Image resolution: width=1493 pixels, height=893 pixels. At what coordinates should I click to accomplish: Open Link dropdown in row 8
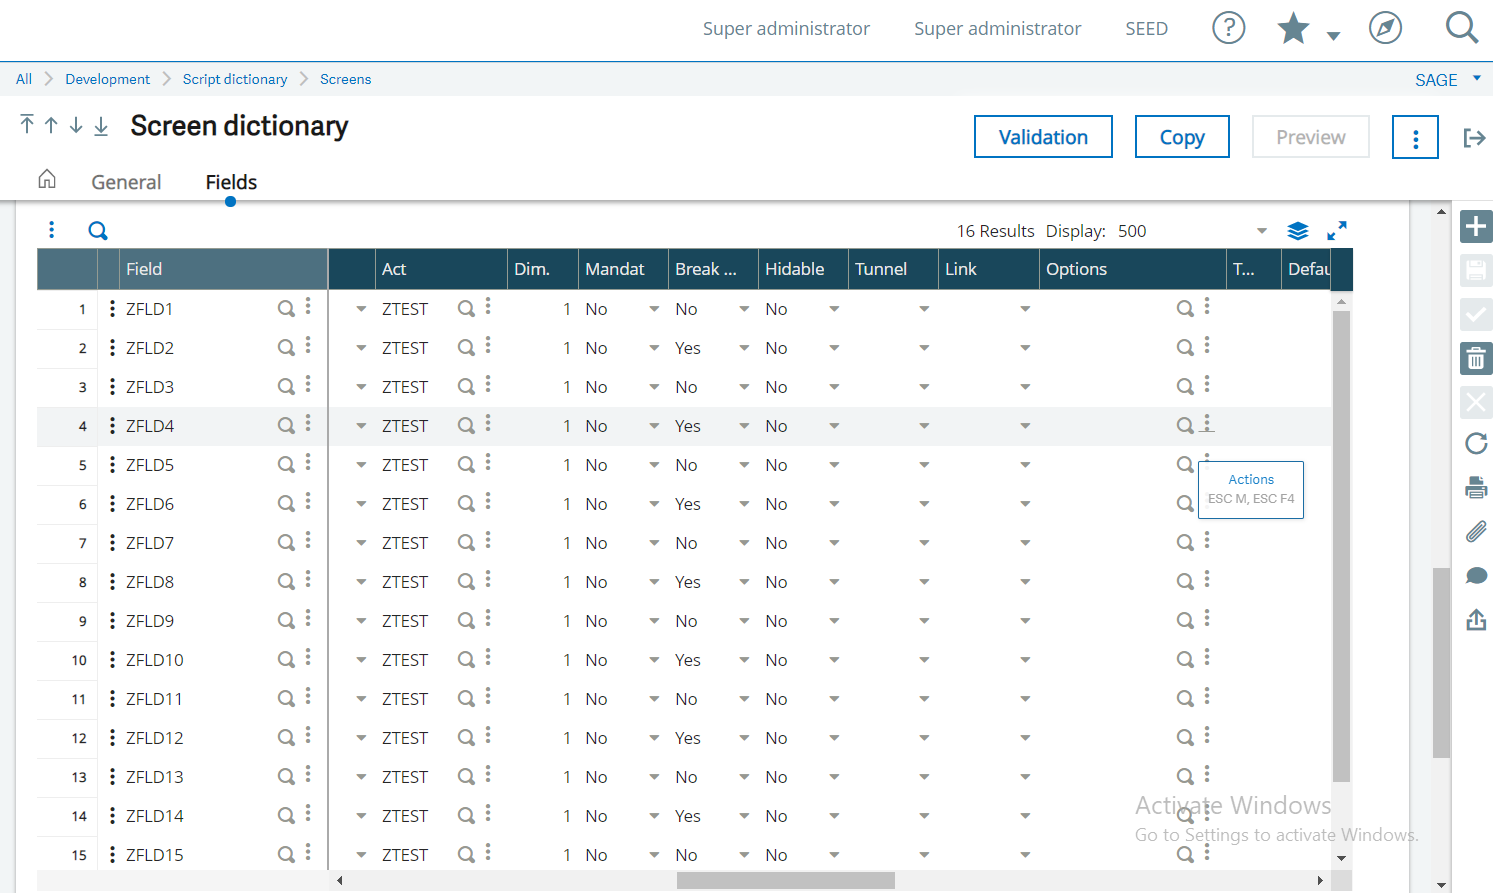(x=1025, y=582)
